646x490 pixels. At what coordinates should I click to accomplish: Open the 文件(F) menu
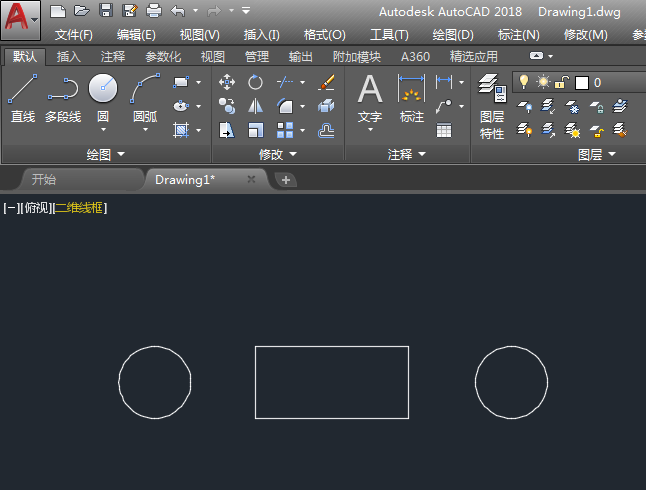point(74,35)
